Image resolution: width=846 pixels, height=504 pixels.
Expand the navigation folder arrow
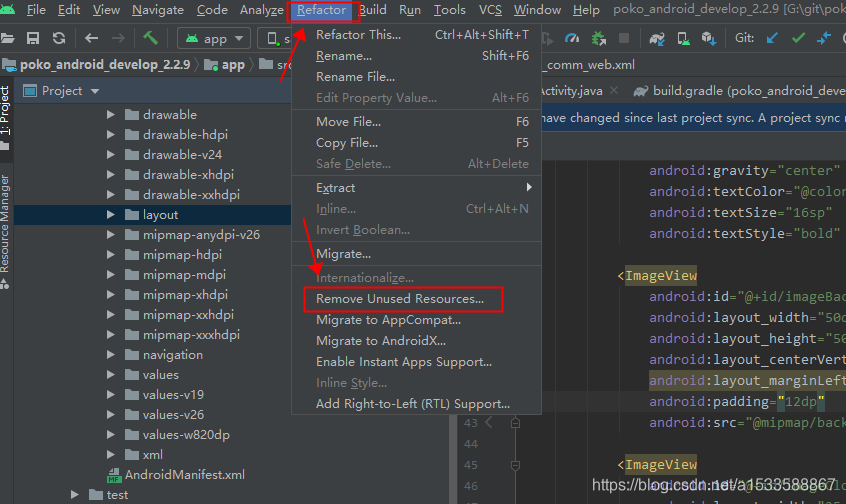coord(111,355)
